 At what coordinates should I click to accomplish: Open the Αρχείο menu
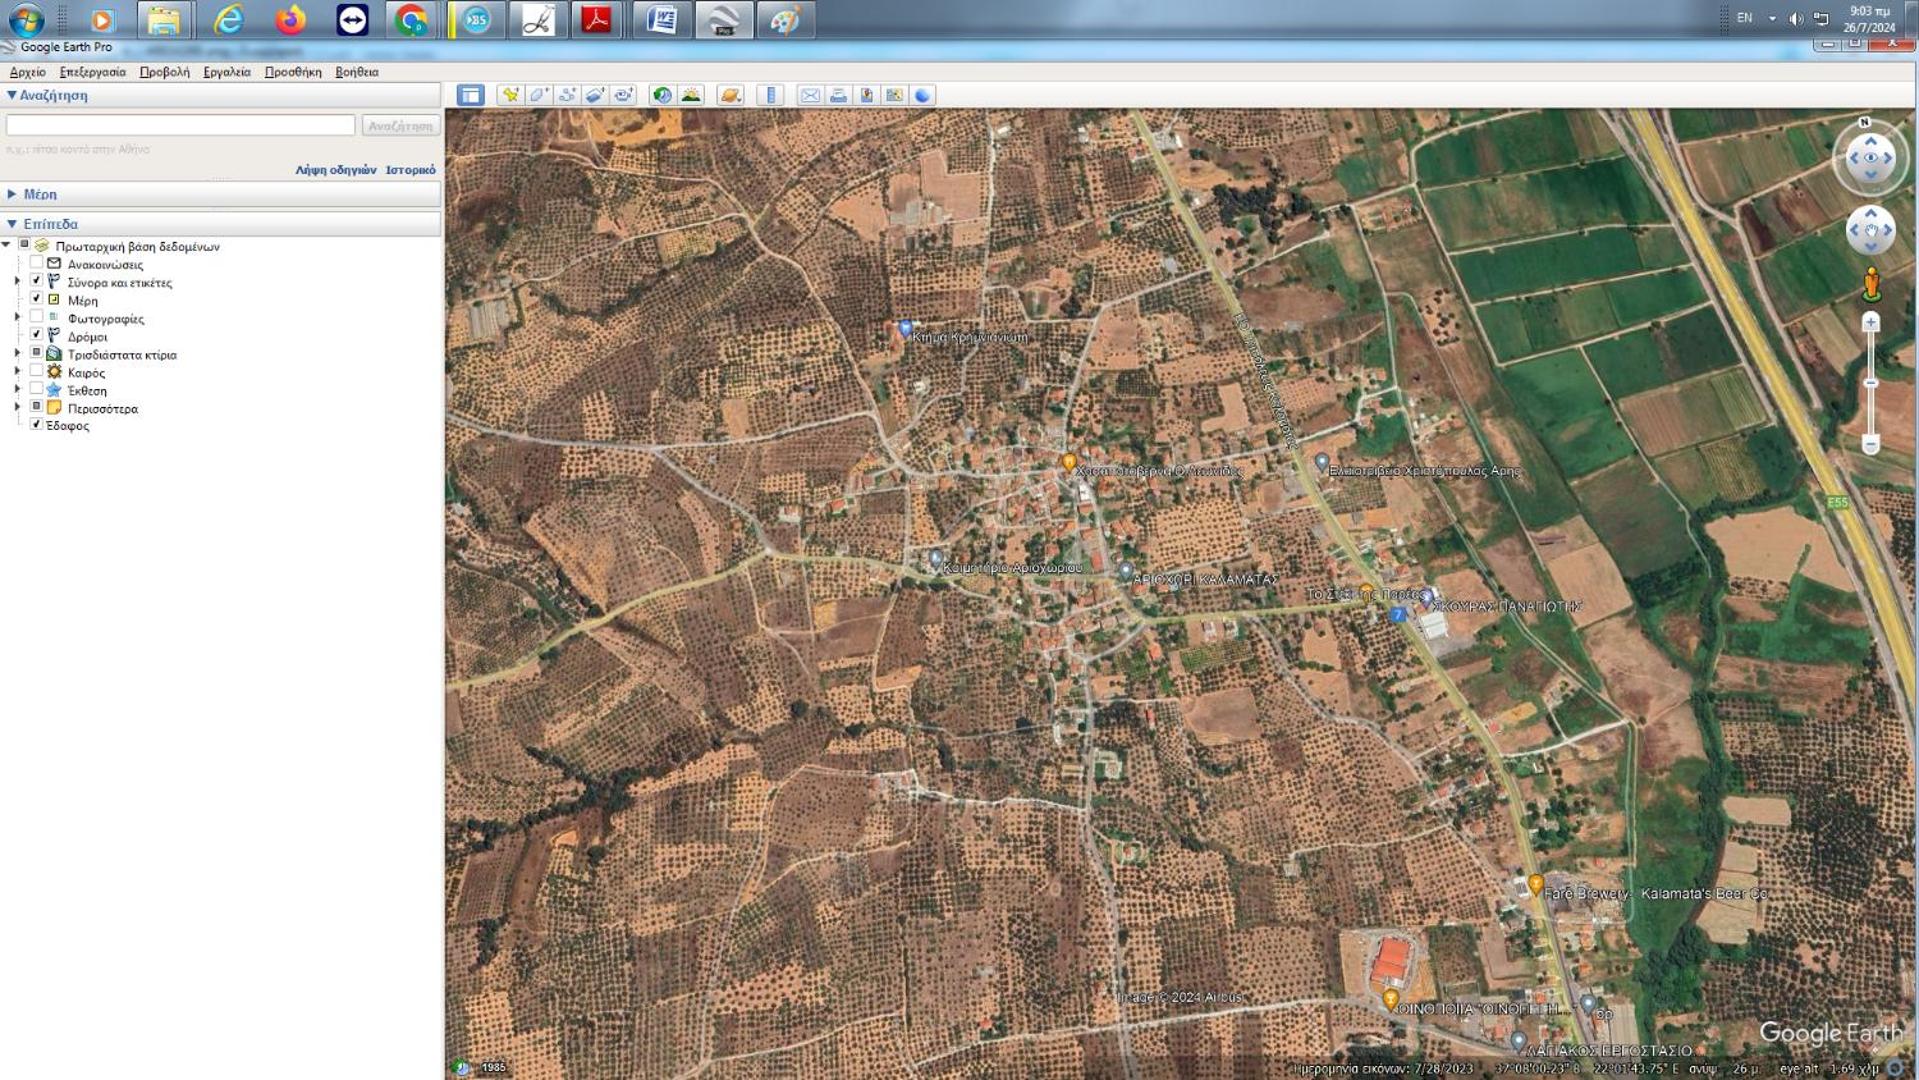coord(27,72)
